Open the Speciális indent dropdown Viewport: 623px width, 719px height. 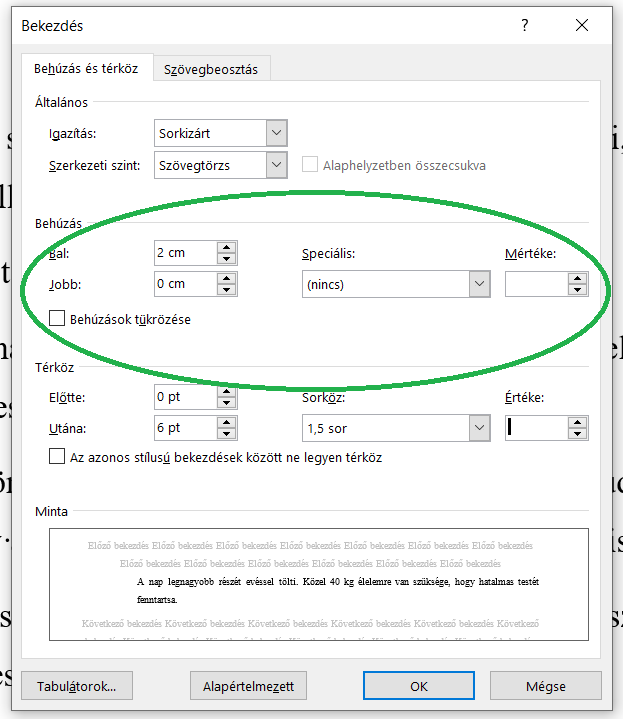[478, 284]
